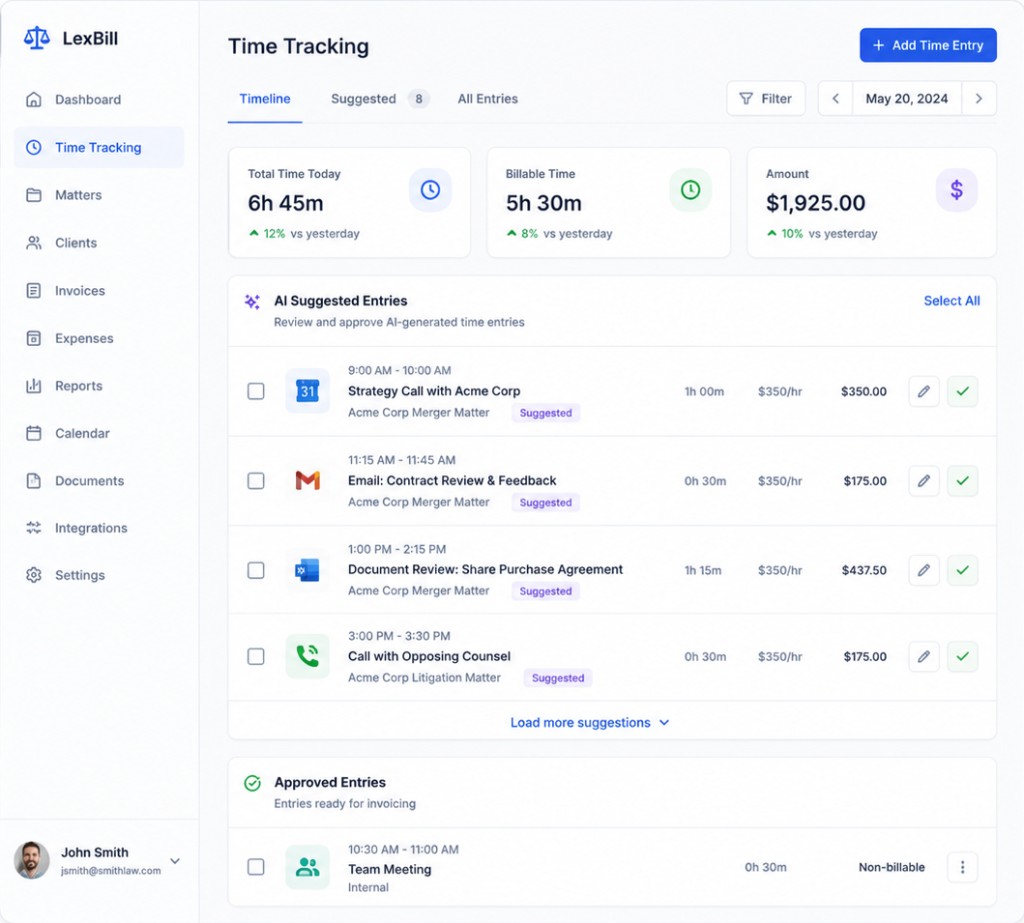This screenshot has width=1024, height=923.
Task: Check the Document Review: Share Purchase Agreement checkbox
Action: click(x=256, y=570)
